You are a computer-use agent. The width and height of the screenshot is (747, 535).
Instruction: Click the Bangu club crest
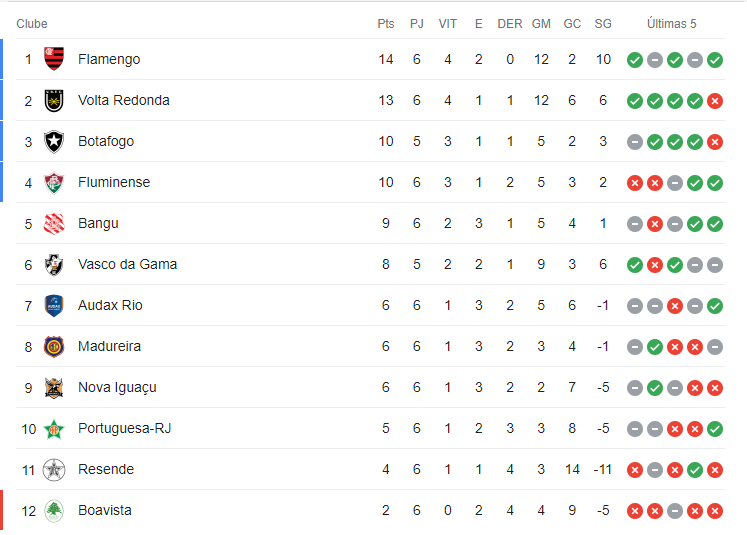click(x=54, y=223)
